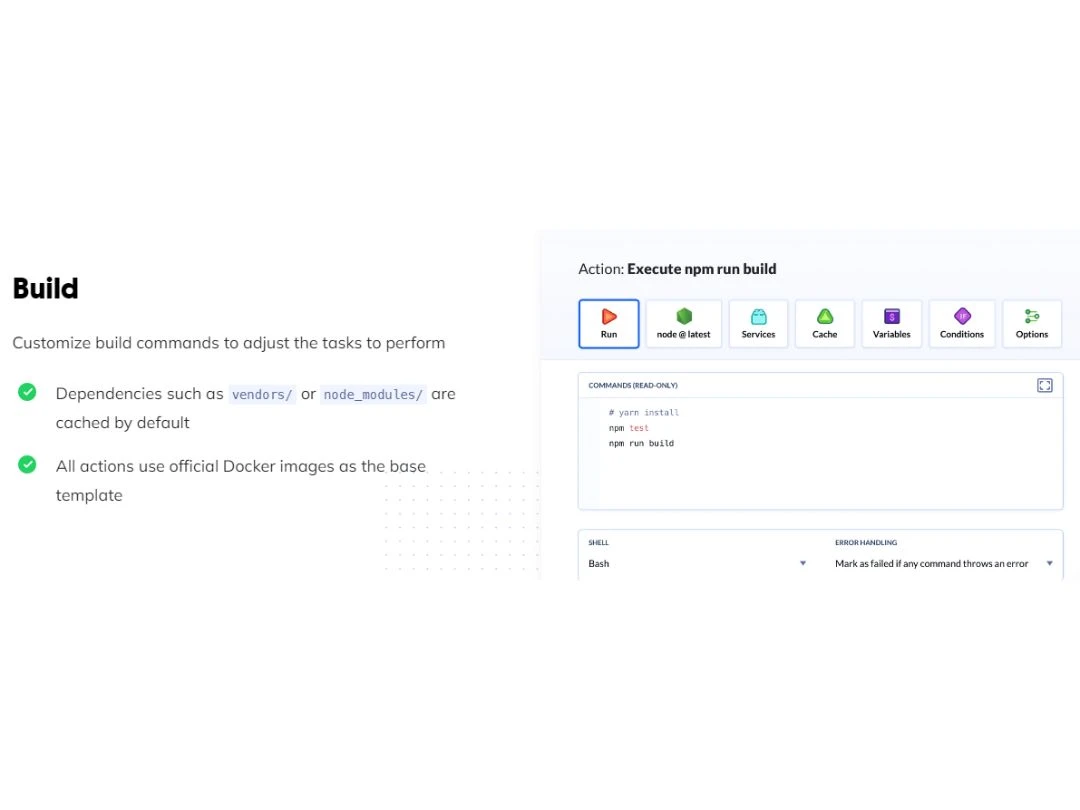The width and height of the screenshot is (1080, 810).
Task: Expand commands editor to fullscreen
Action: point(1044,385)
